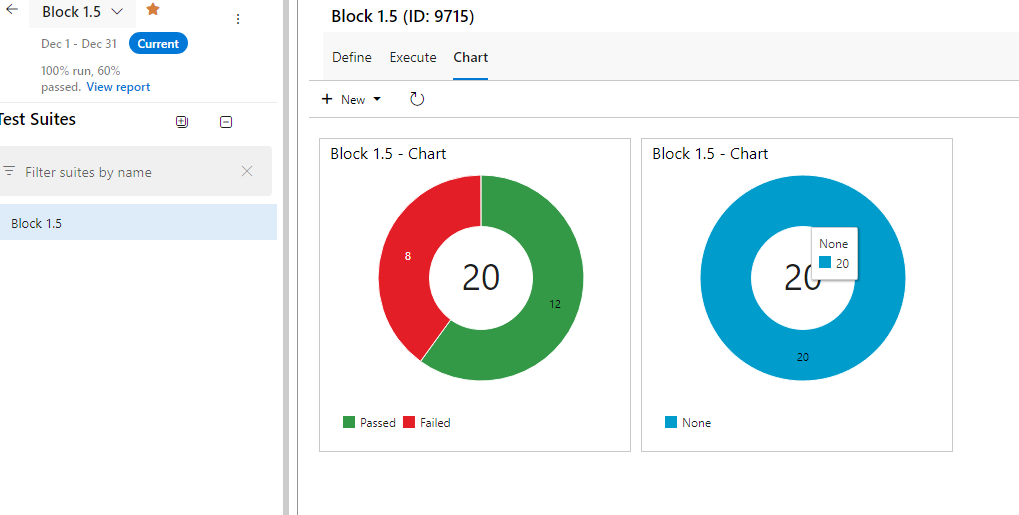
Task: Clear the suite filter with X
Action: tap(247, 171)
